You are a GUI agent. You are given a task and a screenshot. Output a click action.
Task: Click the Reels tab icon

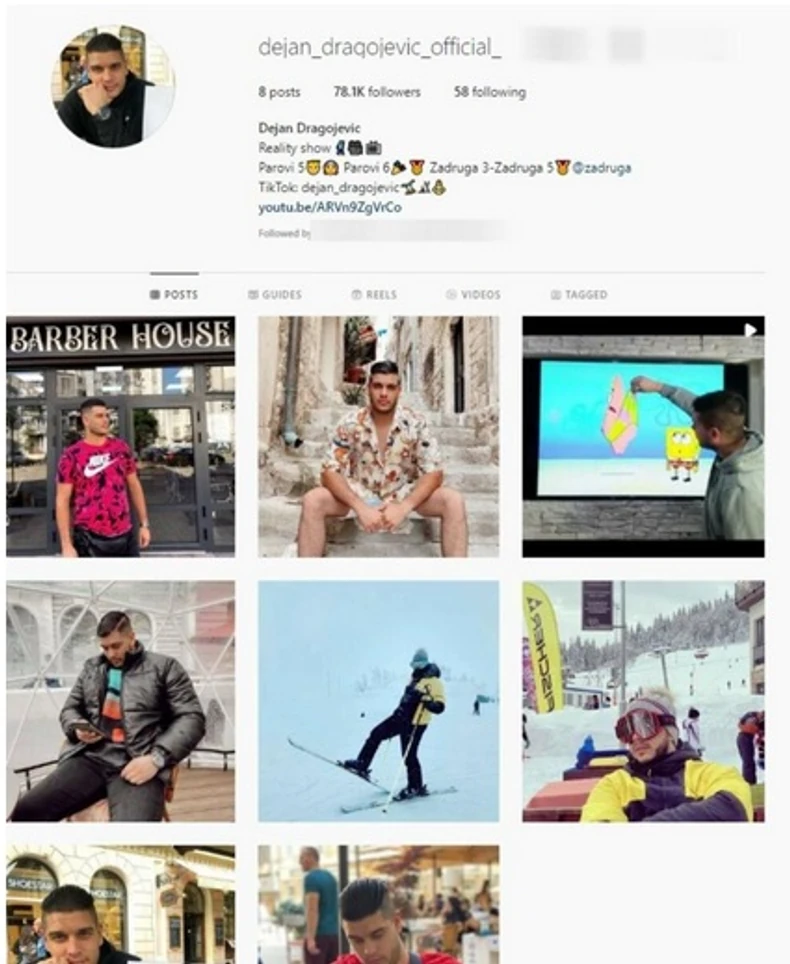(357, 295)
